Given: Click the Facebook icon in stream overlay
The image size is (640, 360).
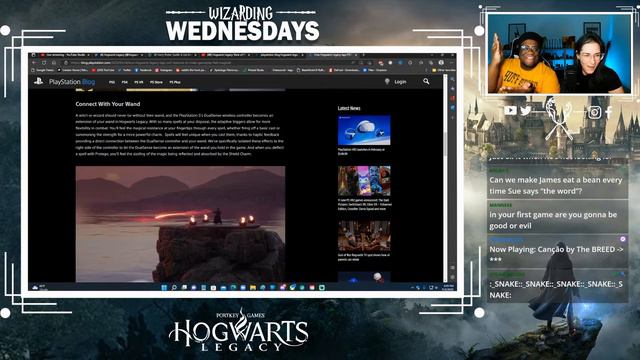Looking at the screenshot, I should tap(609, 112).
